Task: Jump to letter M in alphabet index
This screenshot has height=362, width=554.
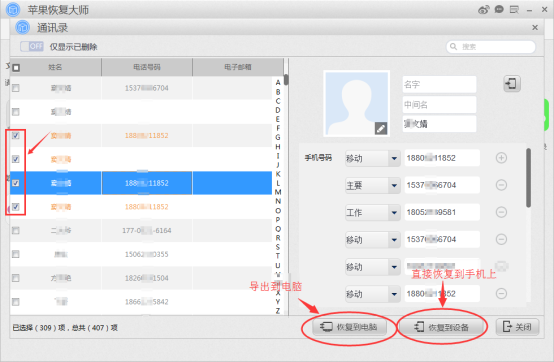Action: [278, 192]
